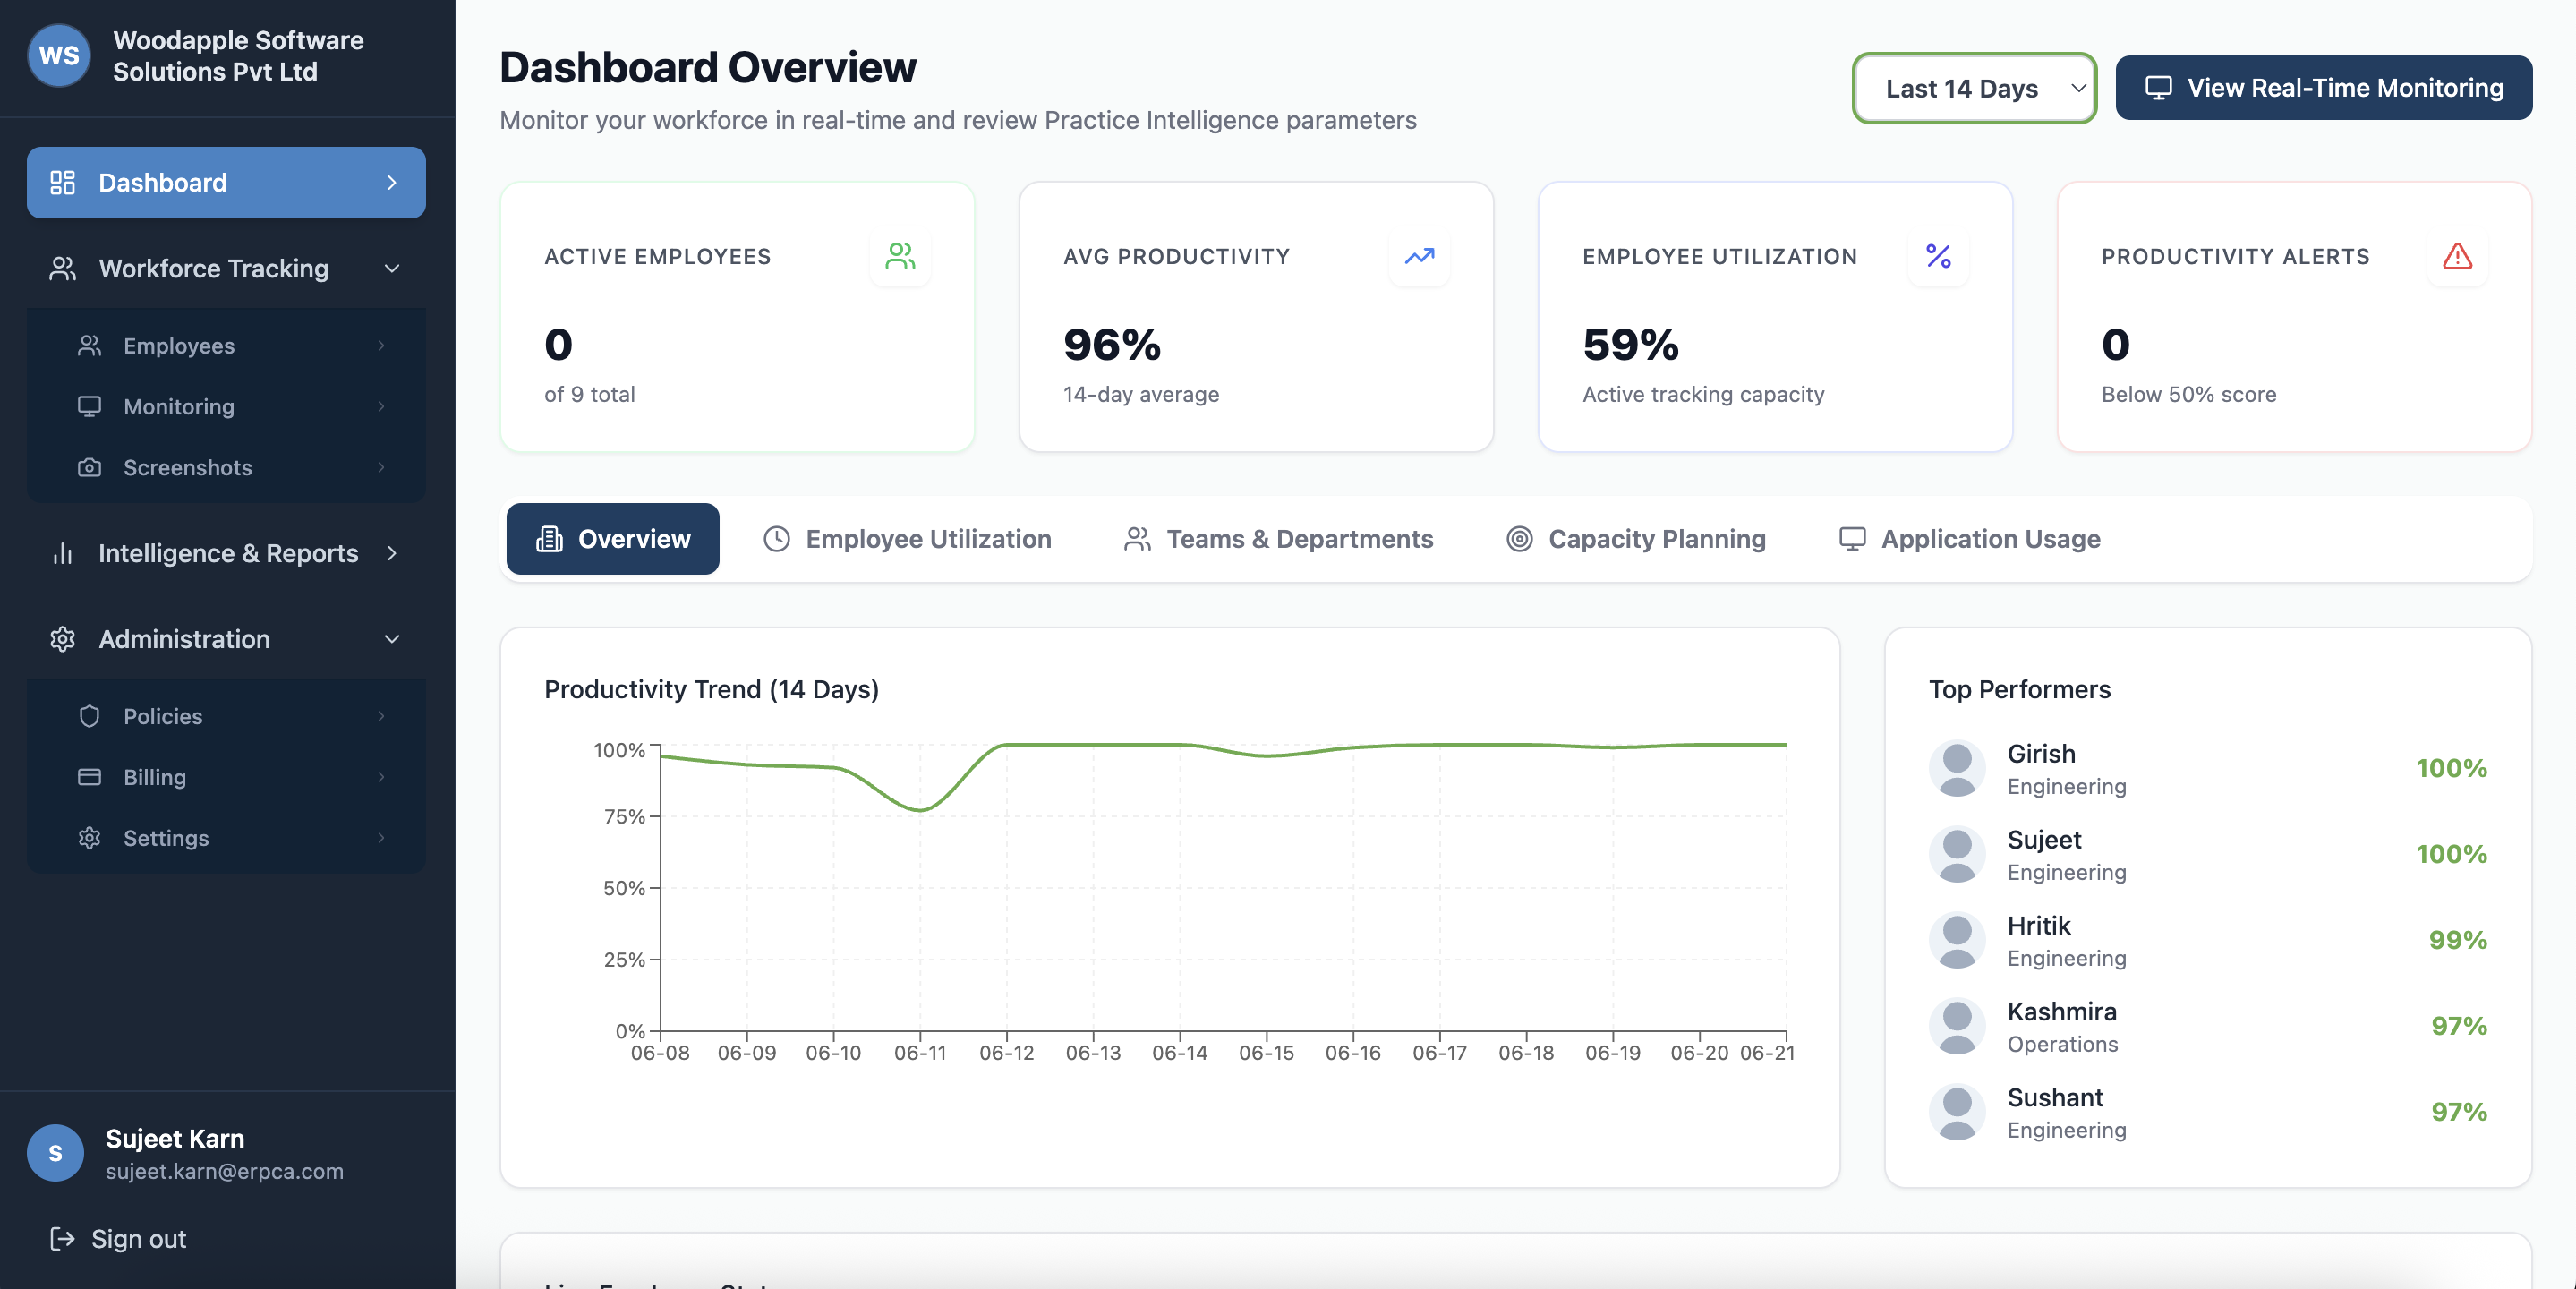
Task: Click the Productivity Alerts warning triangle icon
Action: [2457, 256]
